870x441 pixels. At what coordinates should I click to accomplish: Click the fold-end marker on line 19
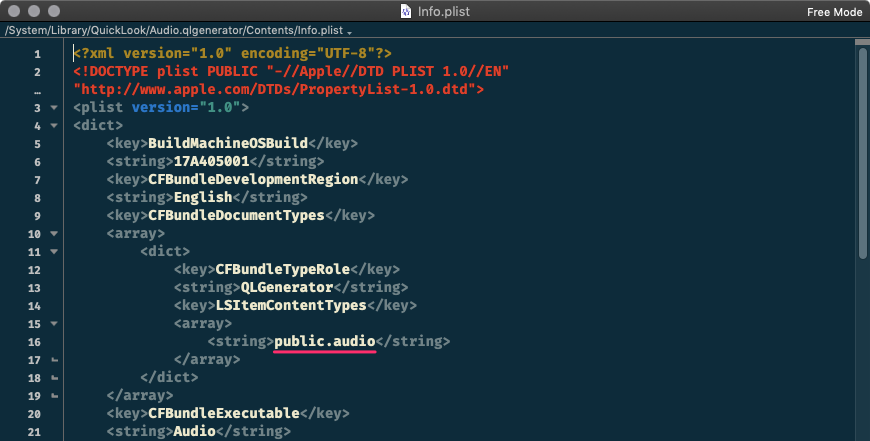coord(54,395)
